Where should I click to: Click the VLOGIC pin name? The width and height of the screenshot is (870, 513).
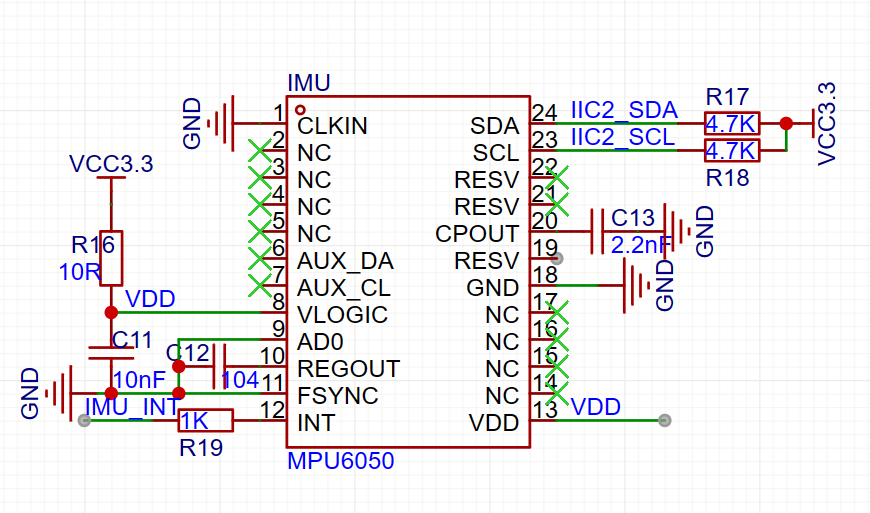click(x=342, y=315)
